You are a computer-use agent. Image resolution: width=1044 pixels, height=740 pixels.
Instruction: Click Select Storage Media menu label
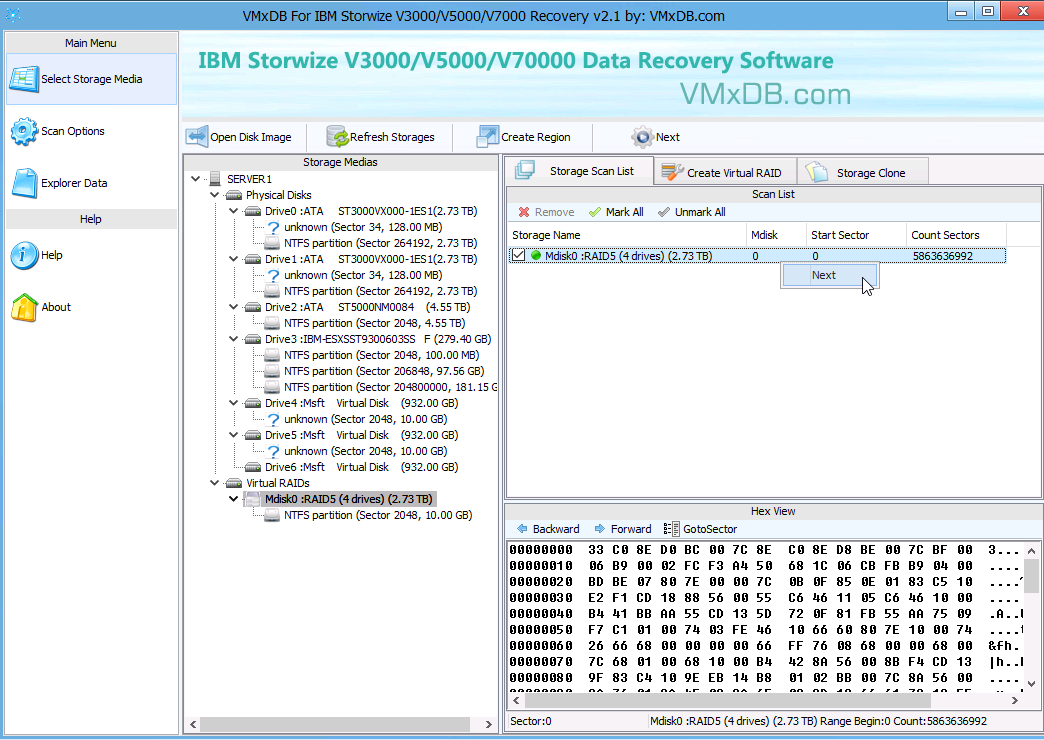pos(92,79)
